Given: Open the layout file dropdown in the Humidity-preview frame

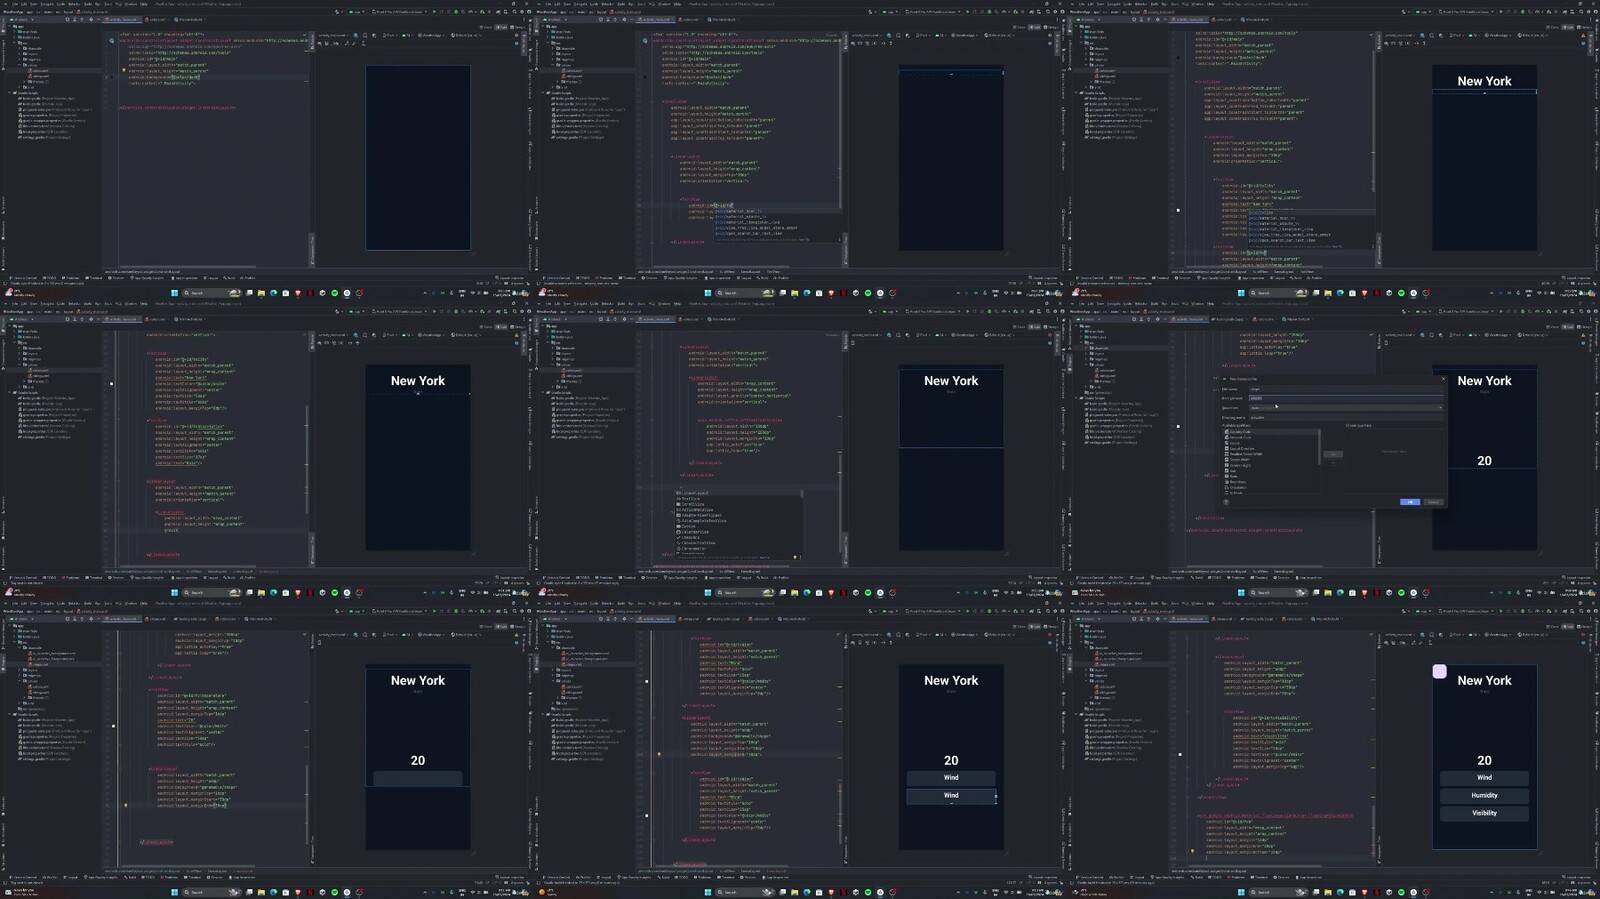Looking at the screenshot, I should click(x=1400, y=635).
